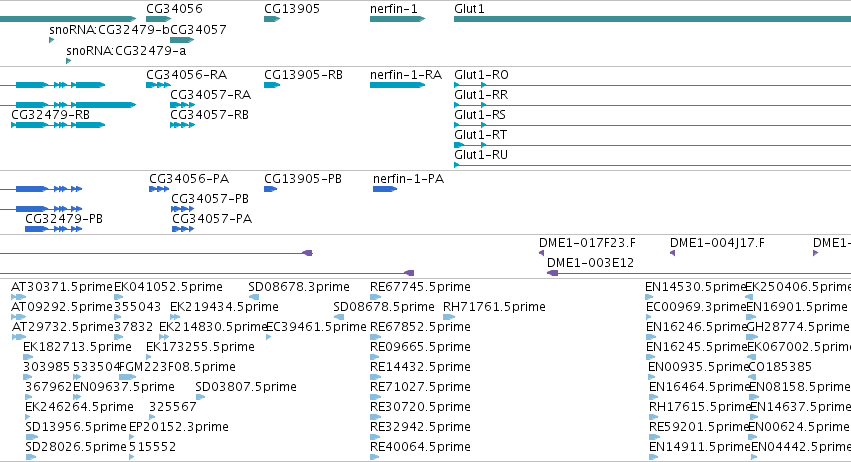Select EST EK041052.5prime
This screenshot has width=851, height=462.
click(168, 287)
